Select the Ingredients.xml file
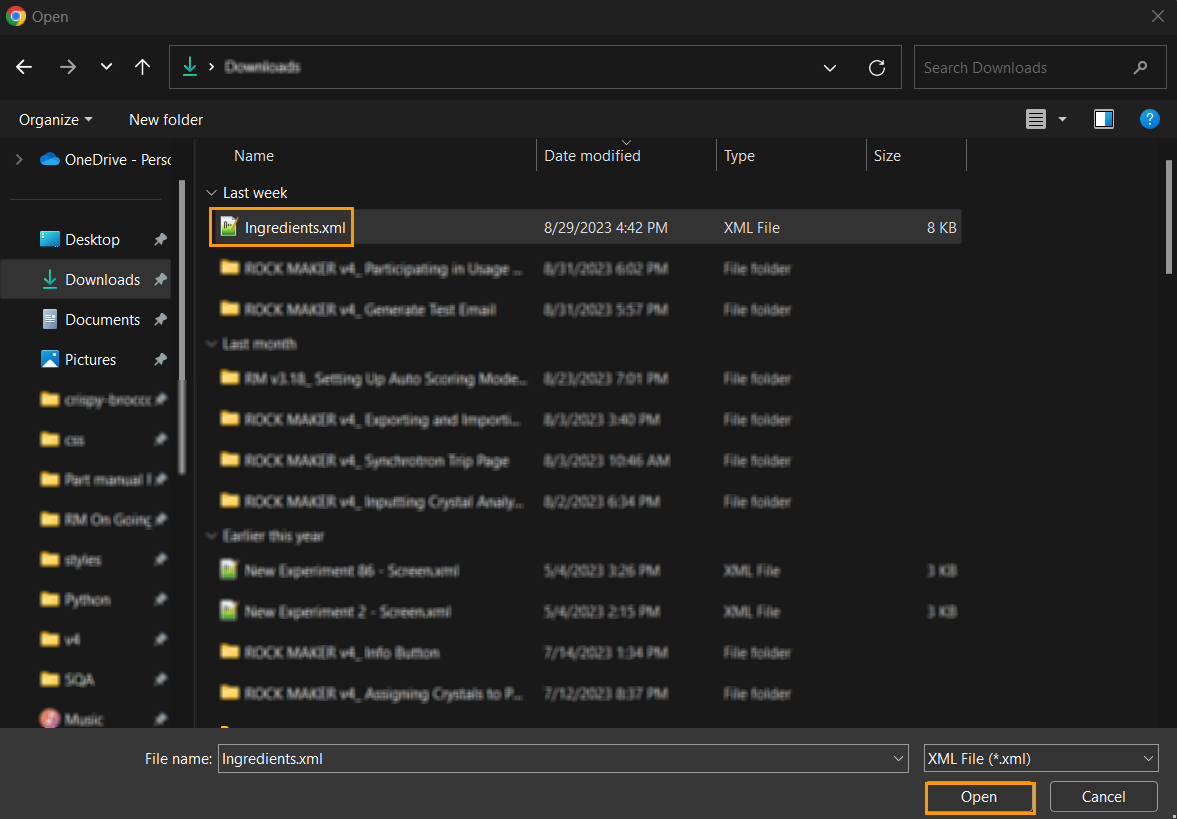Image resolution: width=1177 pixels, height=819 pixels. [x=294, y=228]
